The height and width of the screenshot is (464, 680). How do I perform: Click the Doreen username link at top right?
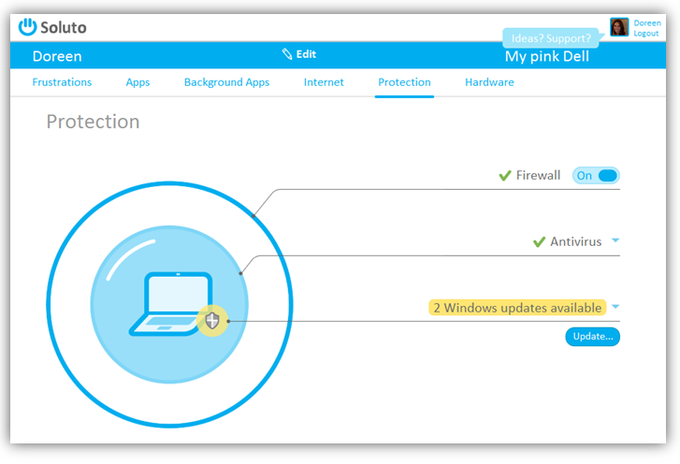click(647, 23)
